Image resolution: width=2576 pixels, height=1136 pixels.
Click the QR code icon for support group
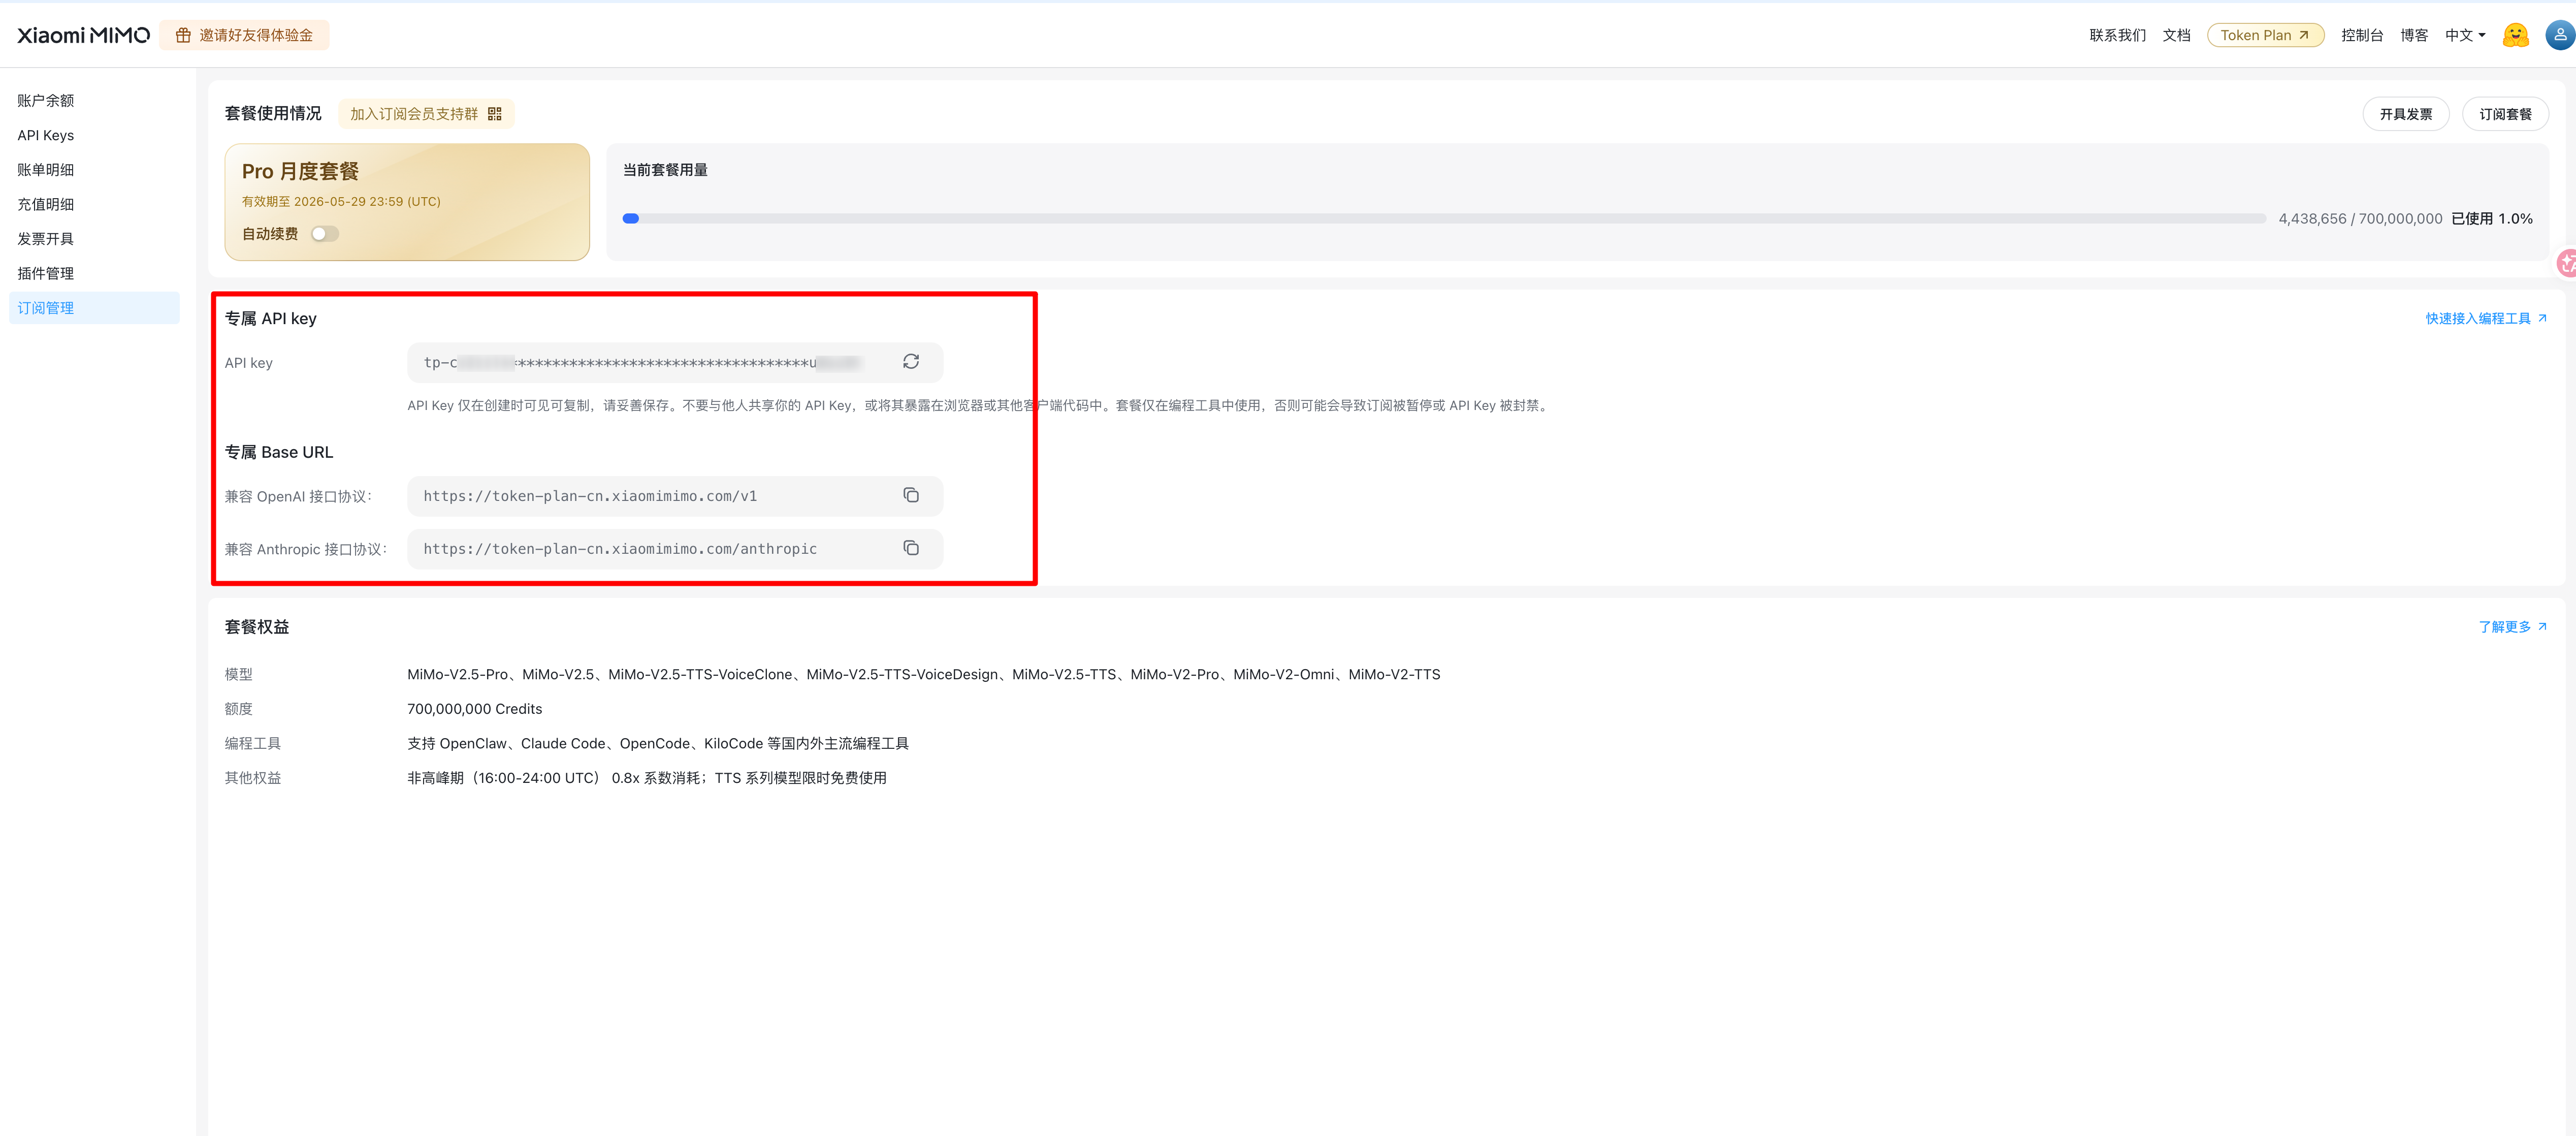click(x=495, y=114)
